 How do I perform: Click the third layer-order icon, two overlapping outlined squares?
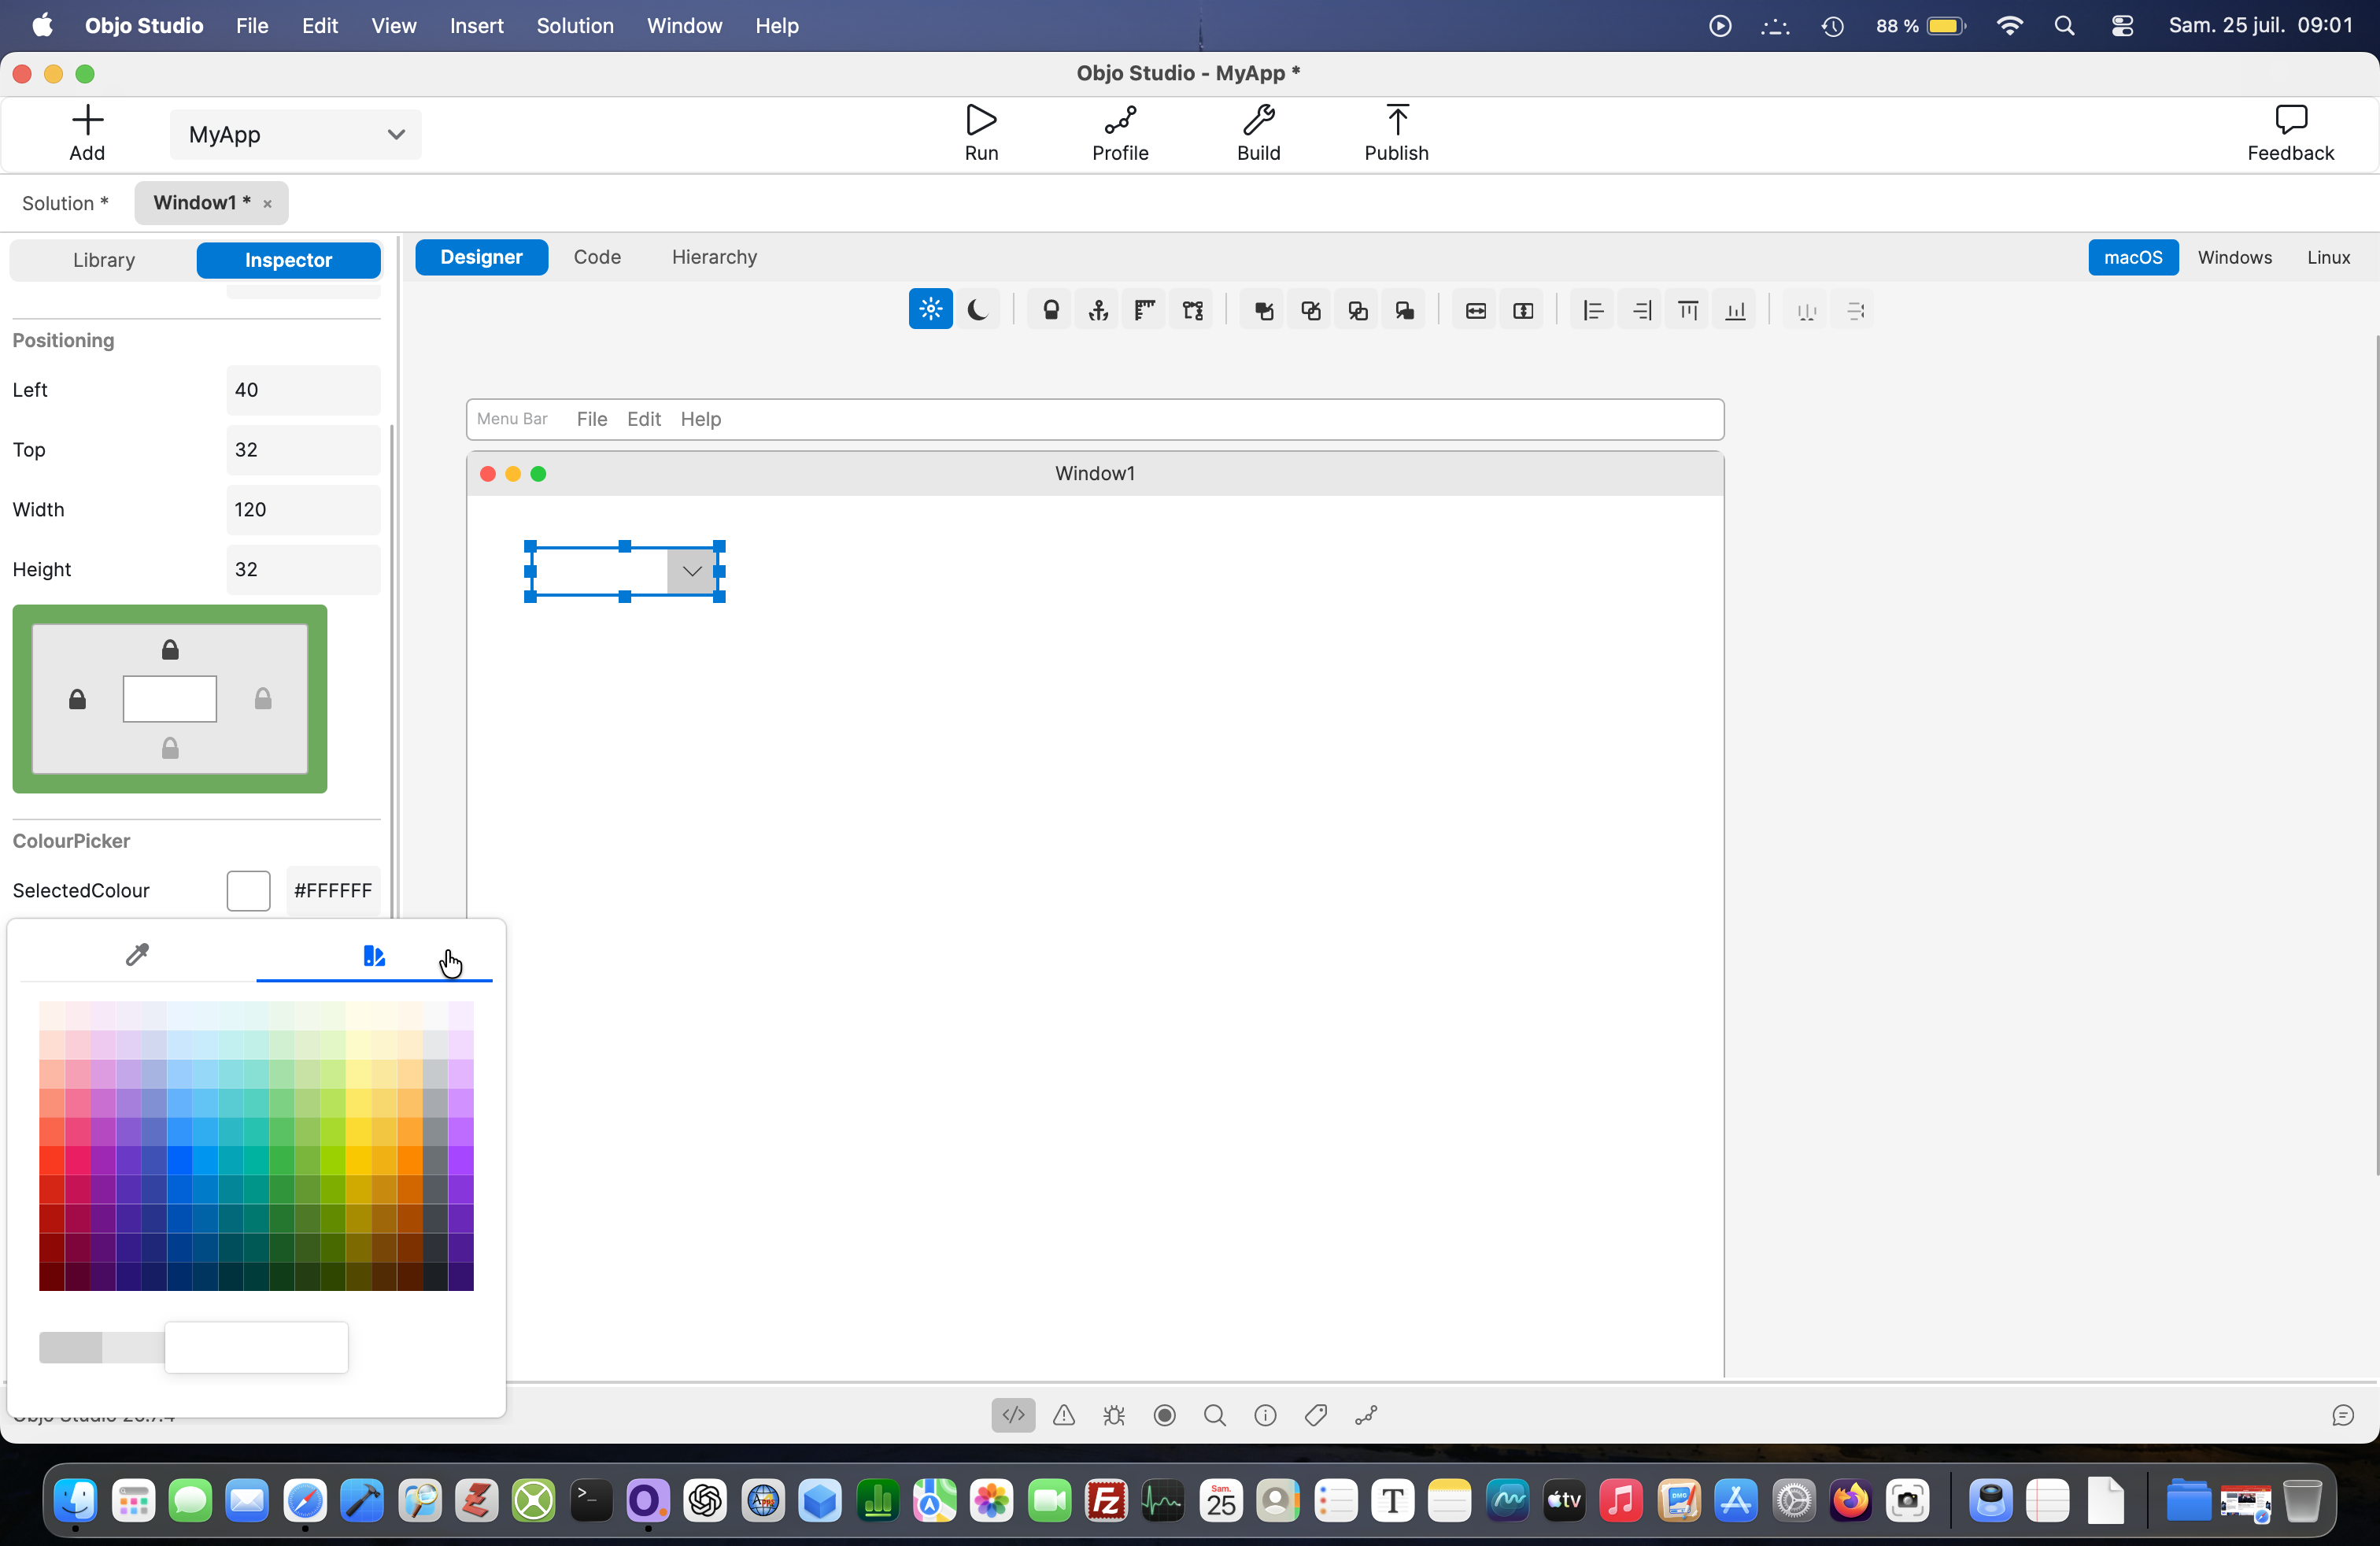(1358, 310)
